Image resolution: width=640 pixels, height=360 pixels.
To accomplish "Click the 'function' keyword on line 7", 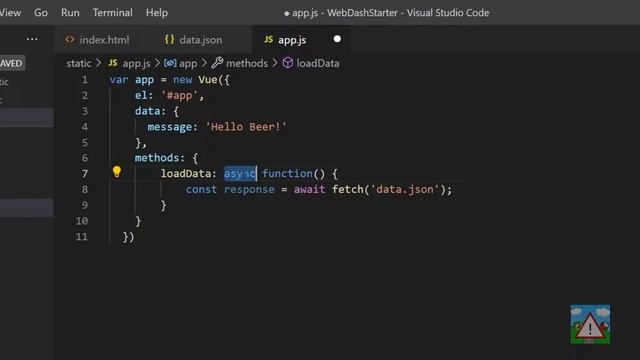I will 287,173.
